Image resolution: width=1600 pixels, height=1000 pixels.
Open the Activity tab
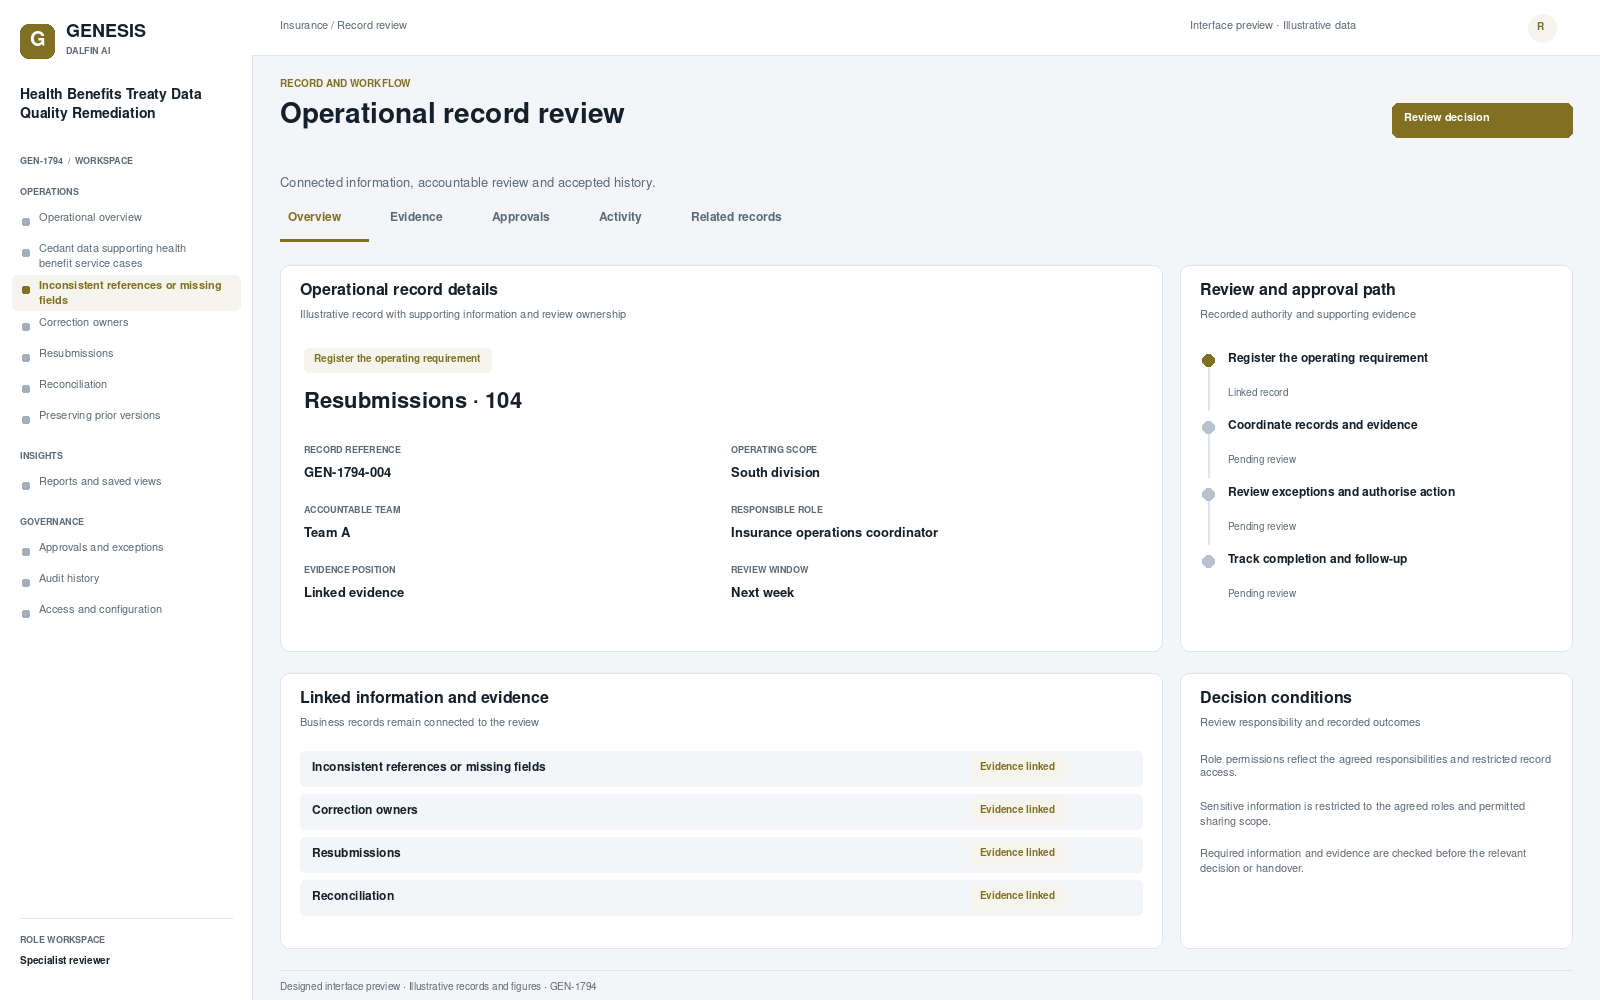tap(620, 217)
